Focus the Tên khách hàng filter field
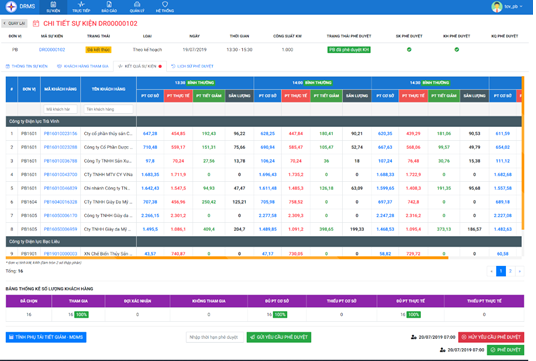536x361 pixels. click(108, 109)
